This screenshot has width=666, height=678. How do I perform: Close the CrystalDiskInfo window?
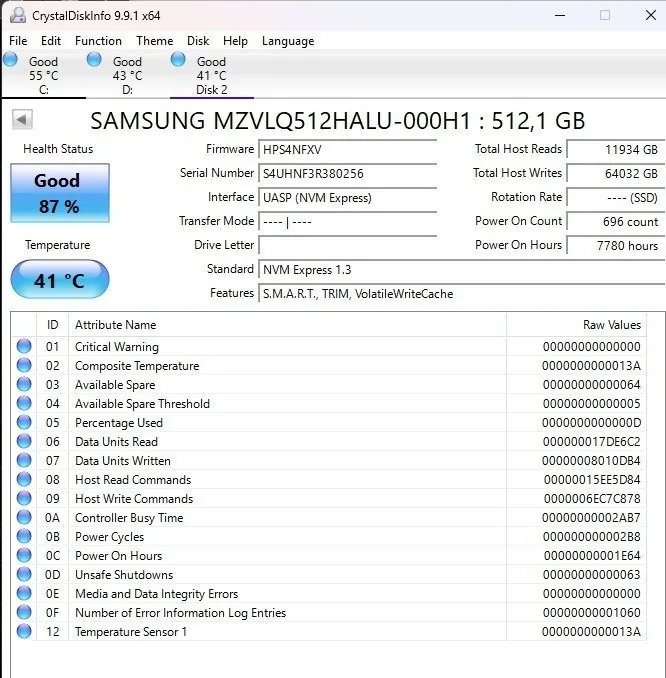(651, 15)
